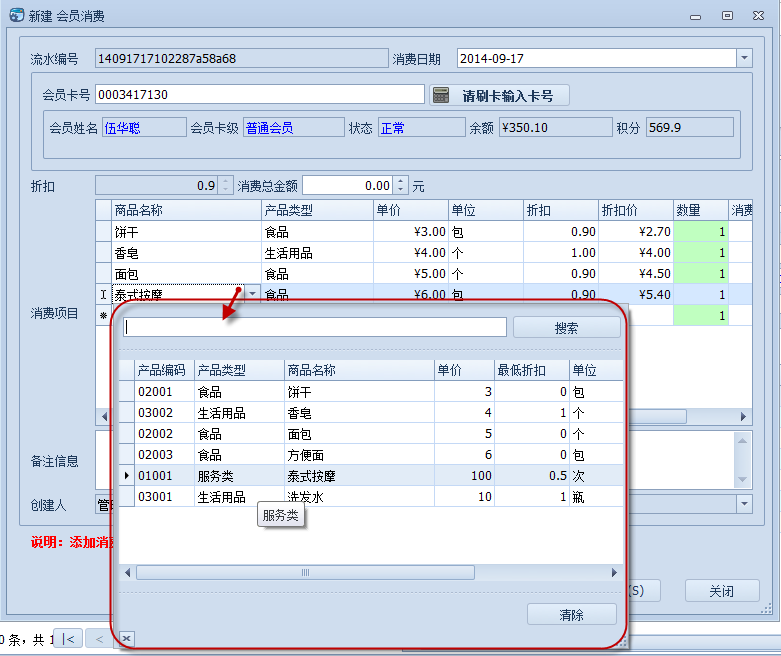Click the app icon in title bar
This screenshot has height=656, width=781.
(16, 15)
